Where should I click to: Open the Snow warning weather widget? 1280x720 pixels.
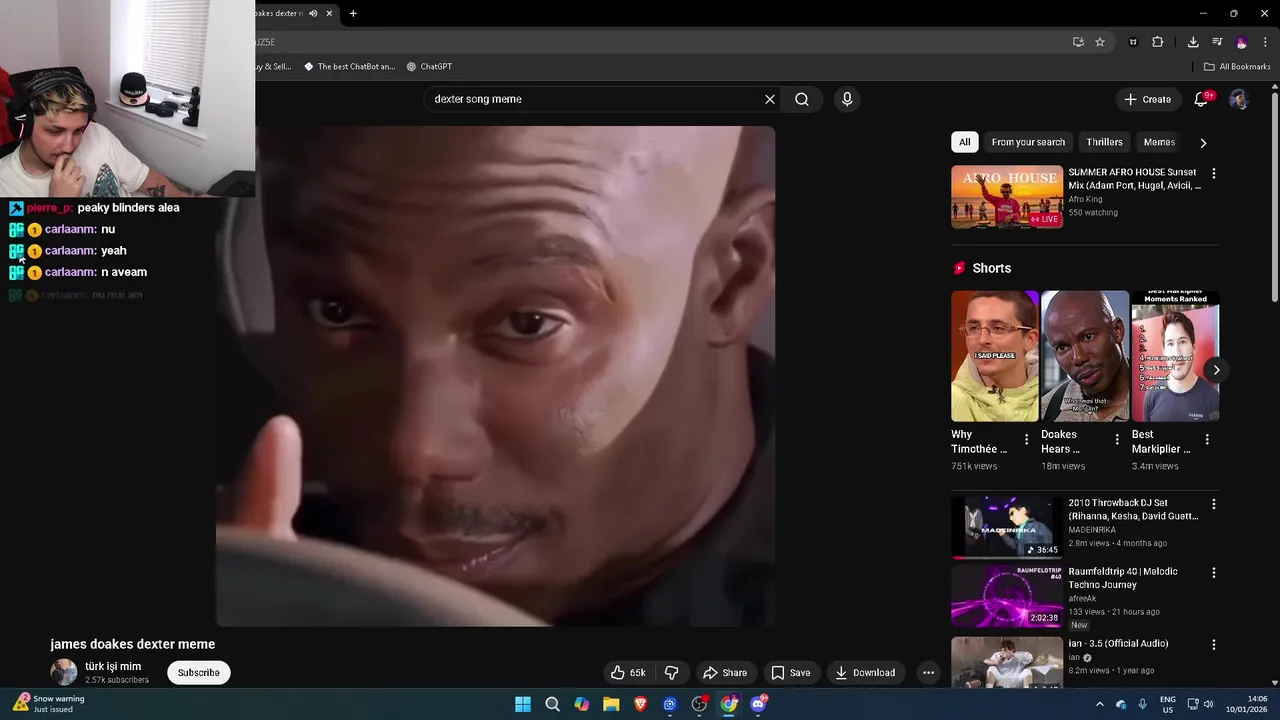48,704
